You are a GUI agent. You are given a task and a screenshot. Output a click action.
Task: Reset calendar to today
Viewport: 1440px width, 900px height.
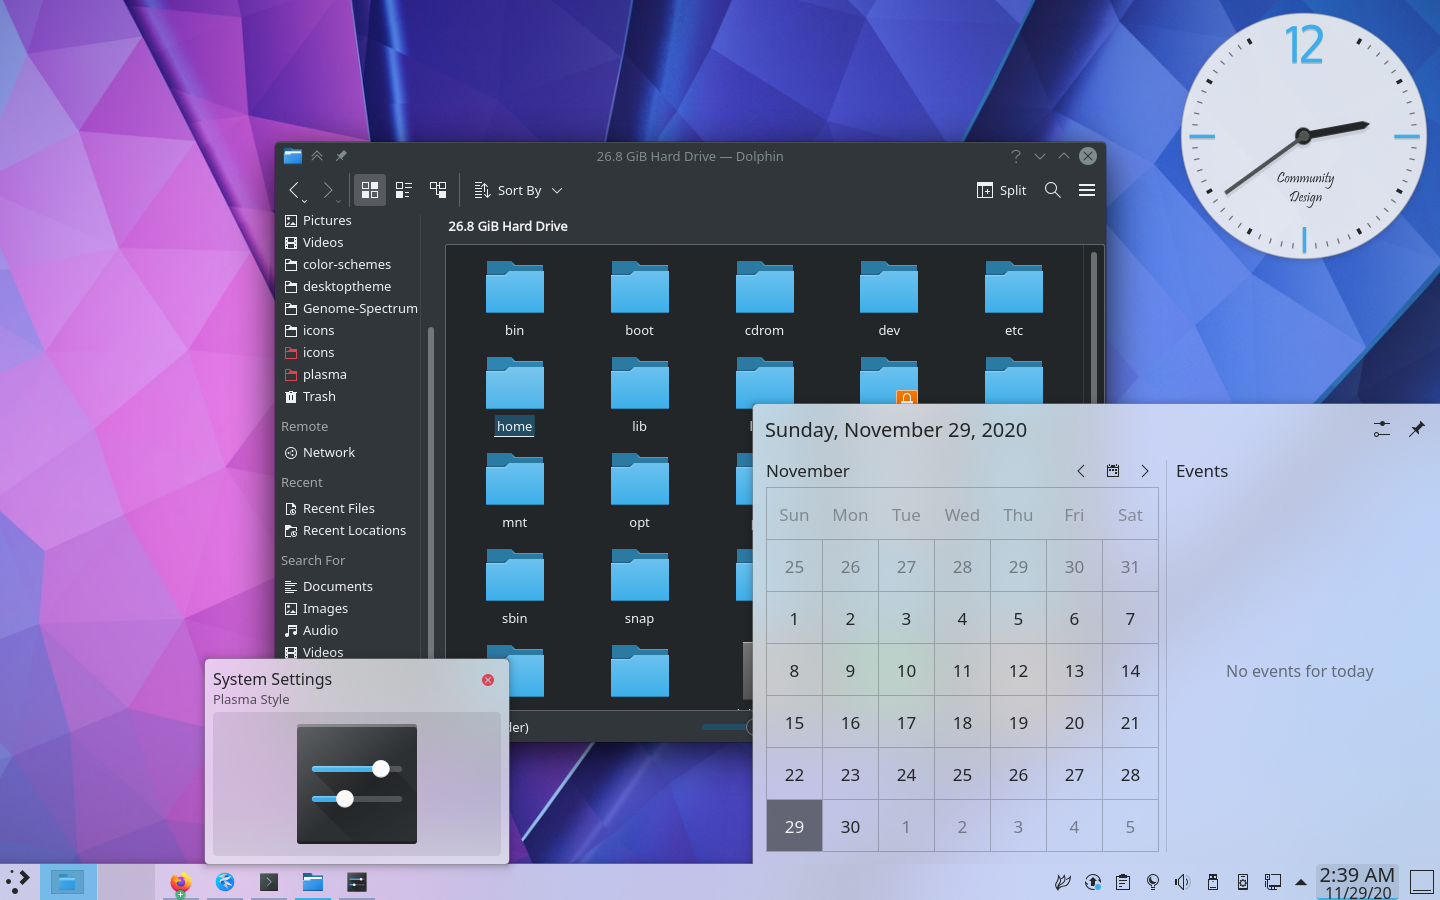(1113, 471)
